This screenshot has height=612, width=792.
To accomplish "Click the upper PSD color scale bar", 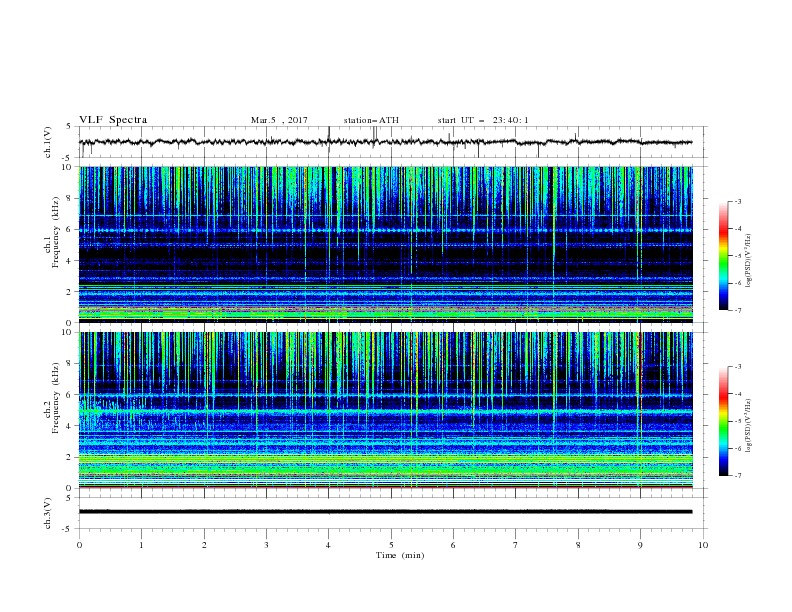I will point(723,256).
